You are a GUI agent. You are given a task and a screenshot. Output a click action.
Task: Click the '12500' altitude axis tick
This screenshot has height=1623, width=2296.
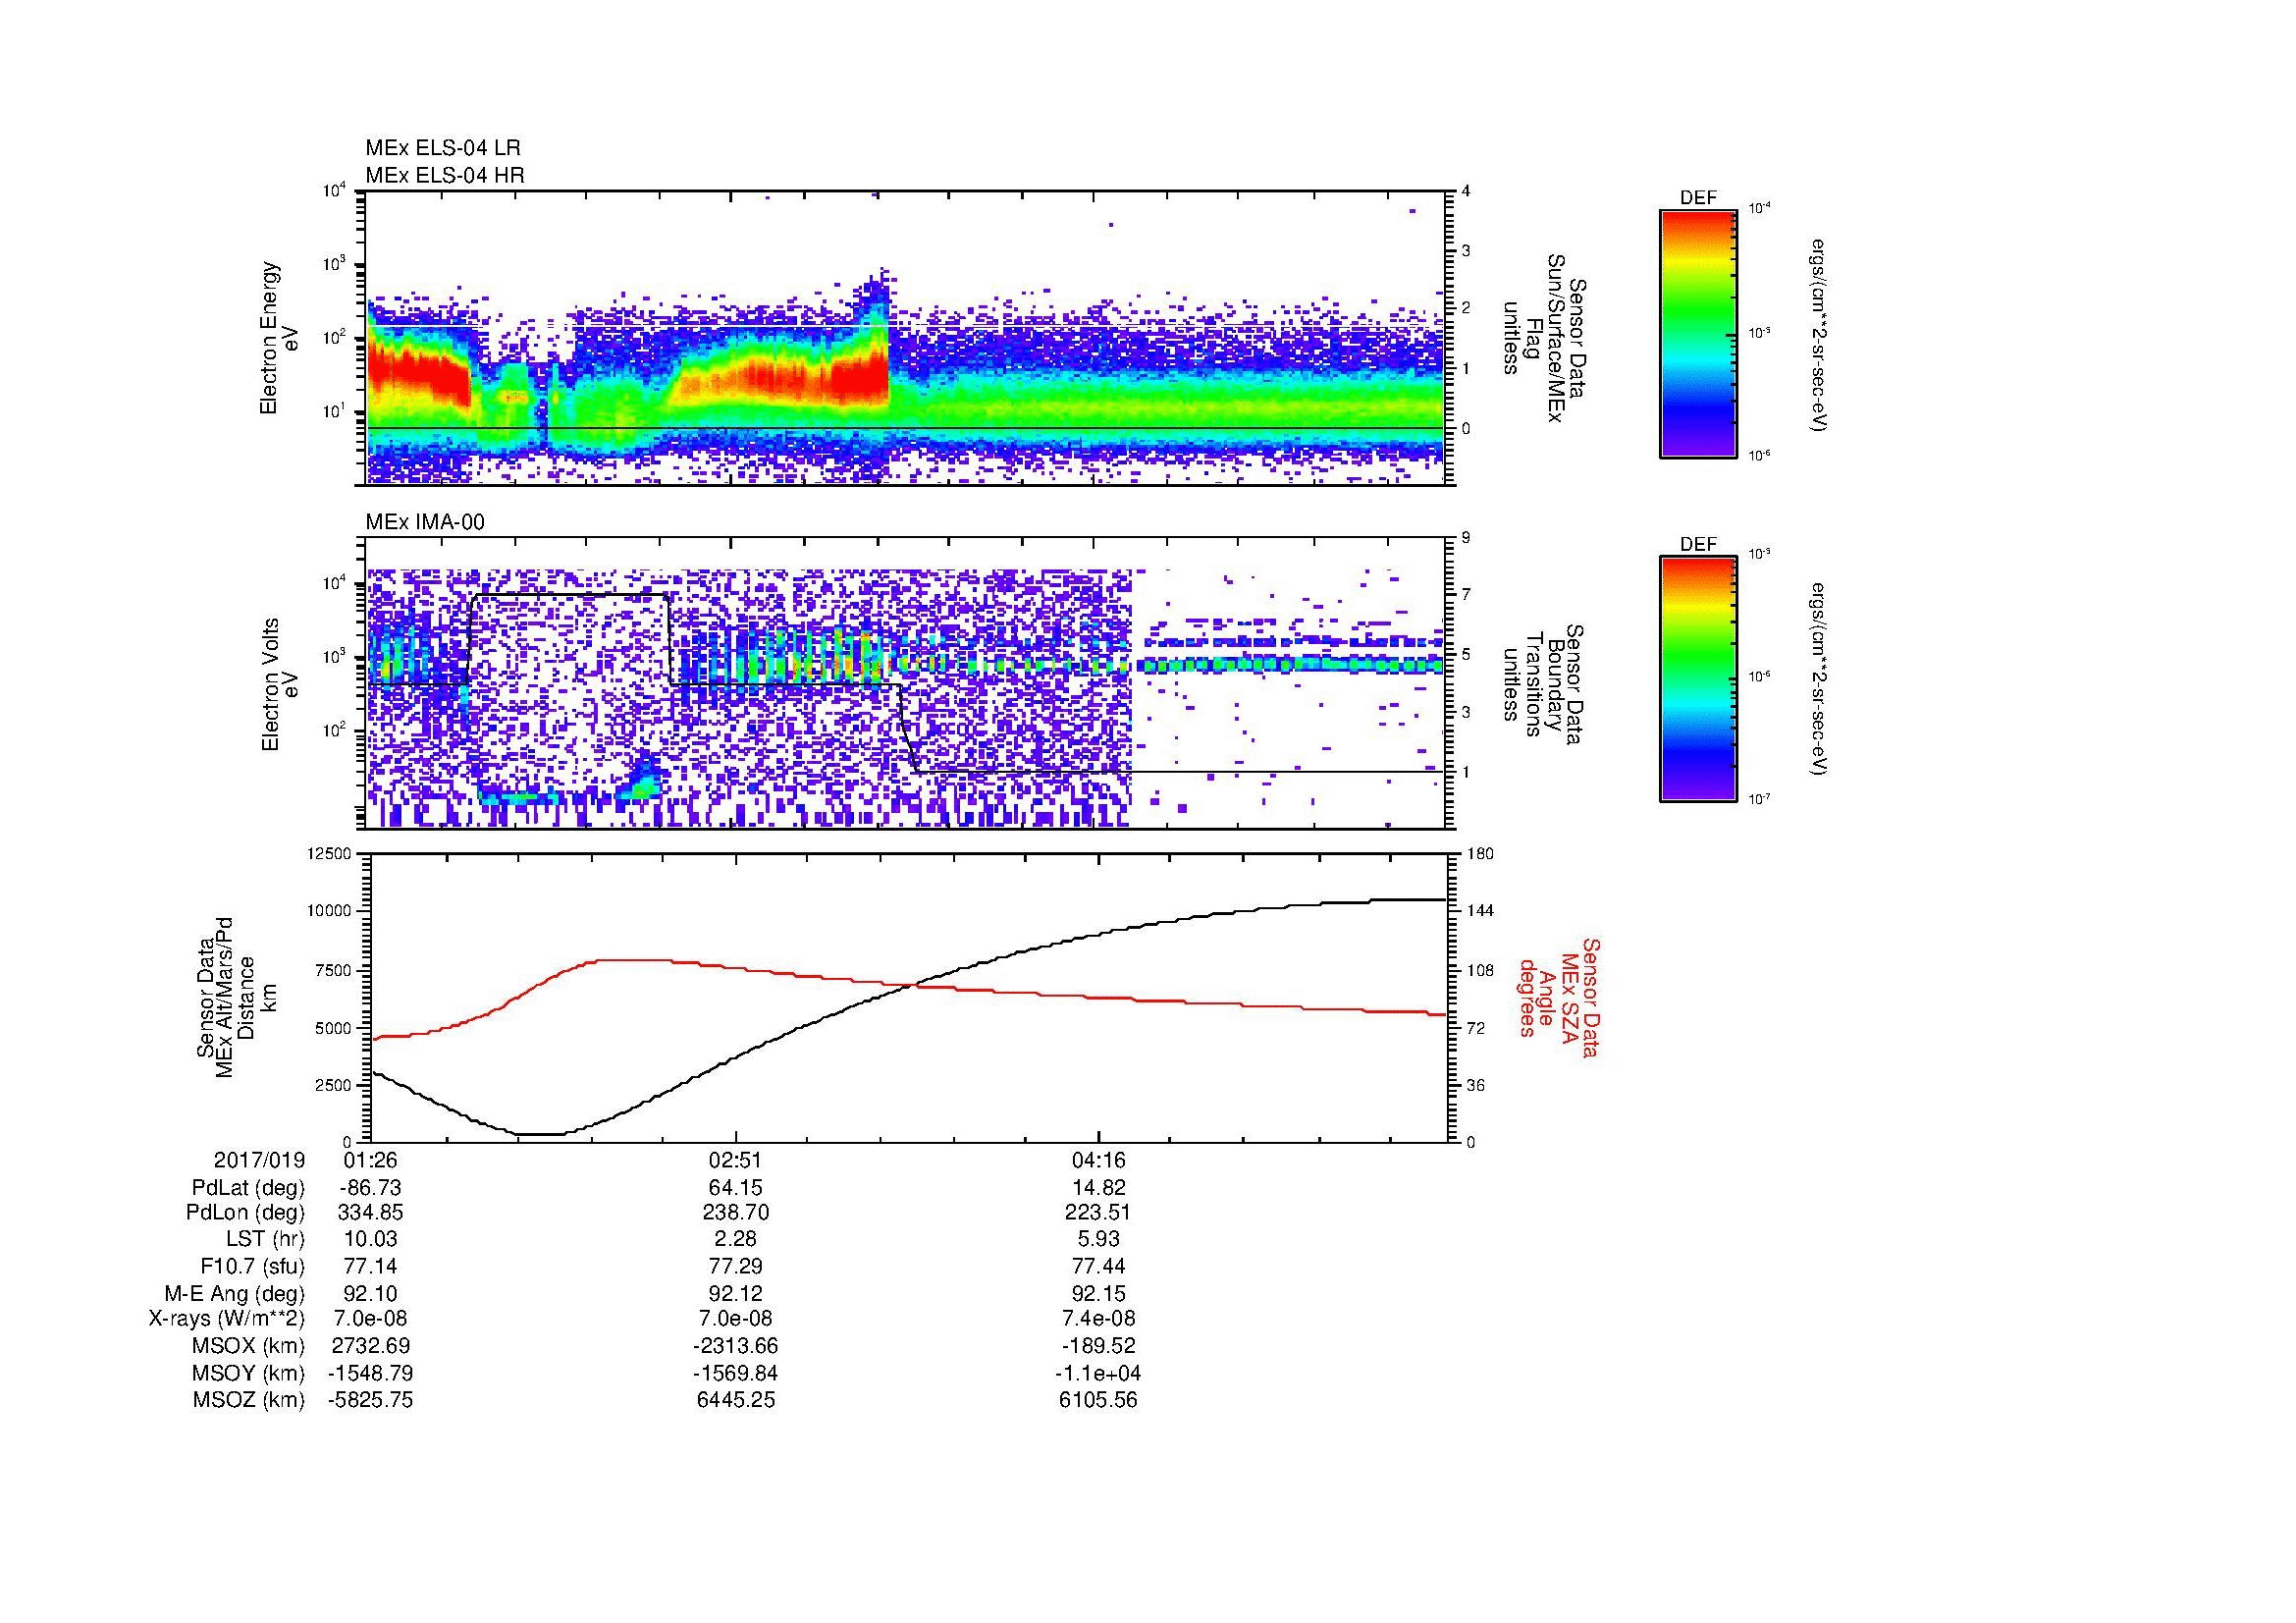click(x=331, y=854)
